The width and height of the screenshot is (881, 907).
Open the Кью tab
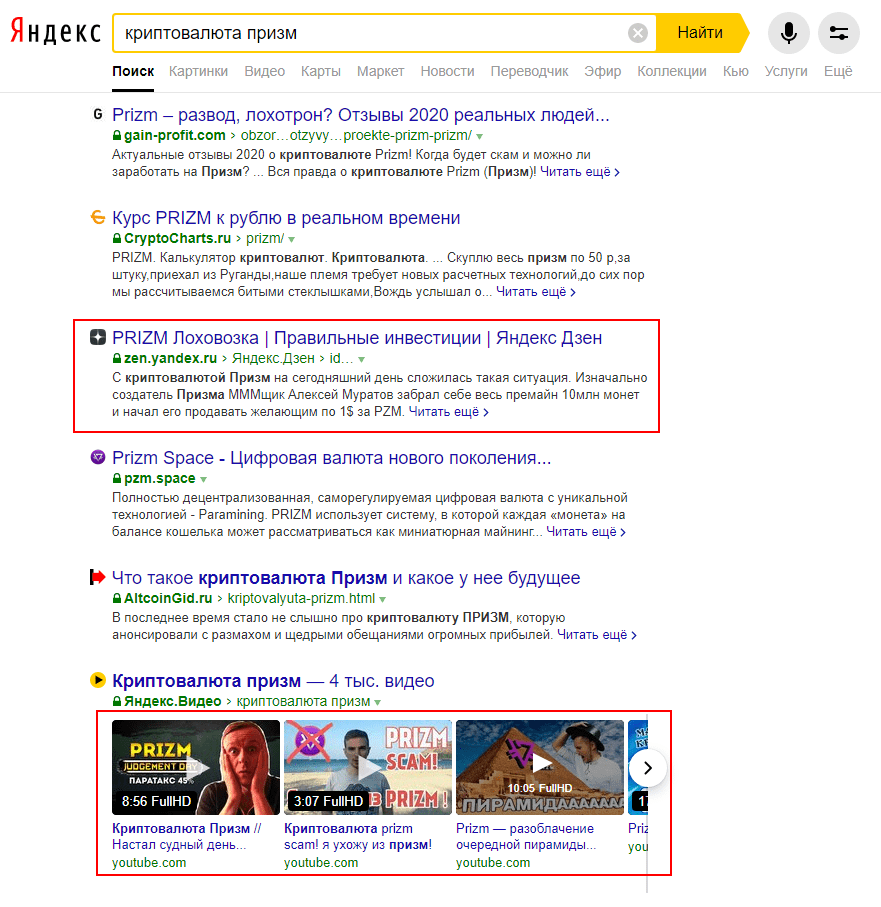pos(735,71)
